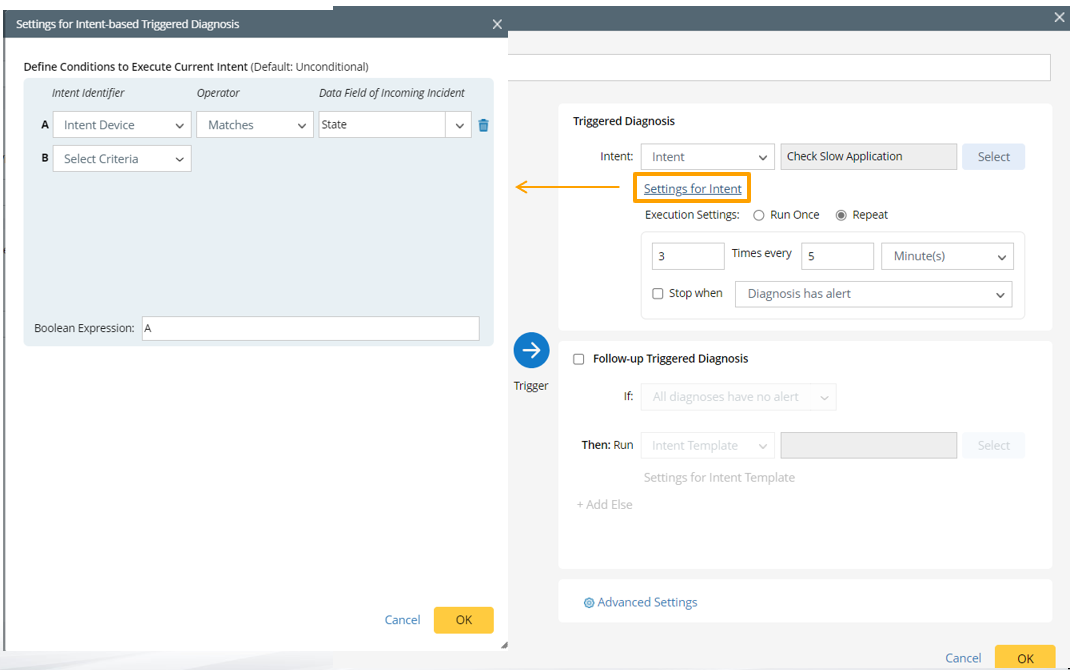Expand the Diagnosis has alert dropdown
The image size is (1070, 670).
coord(872,294)
